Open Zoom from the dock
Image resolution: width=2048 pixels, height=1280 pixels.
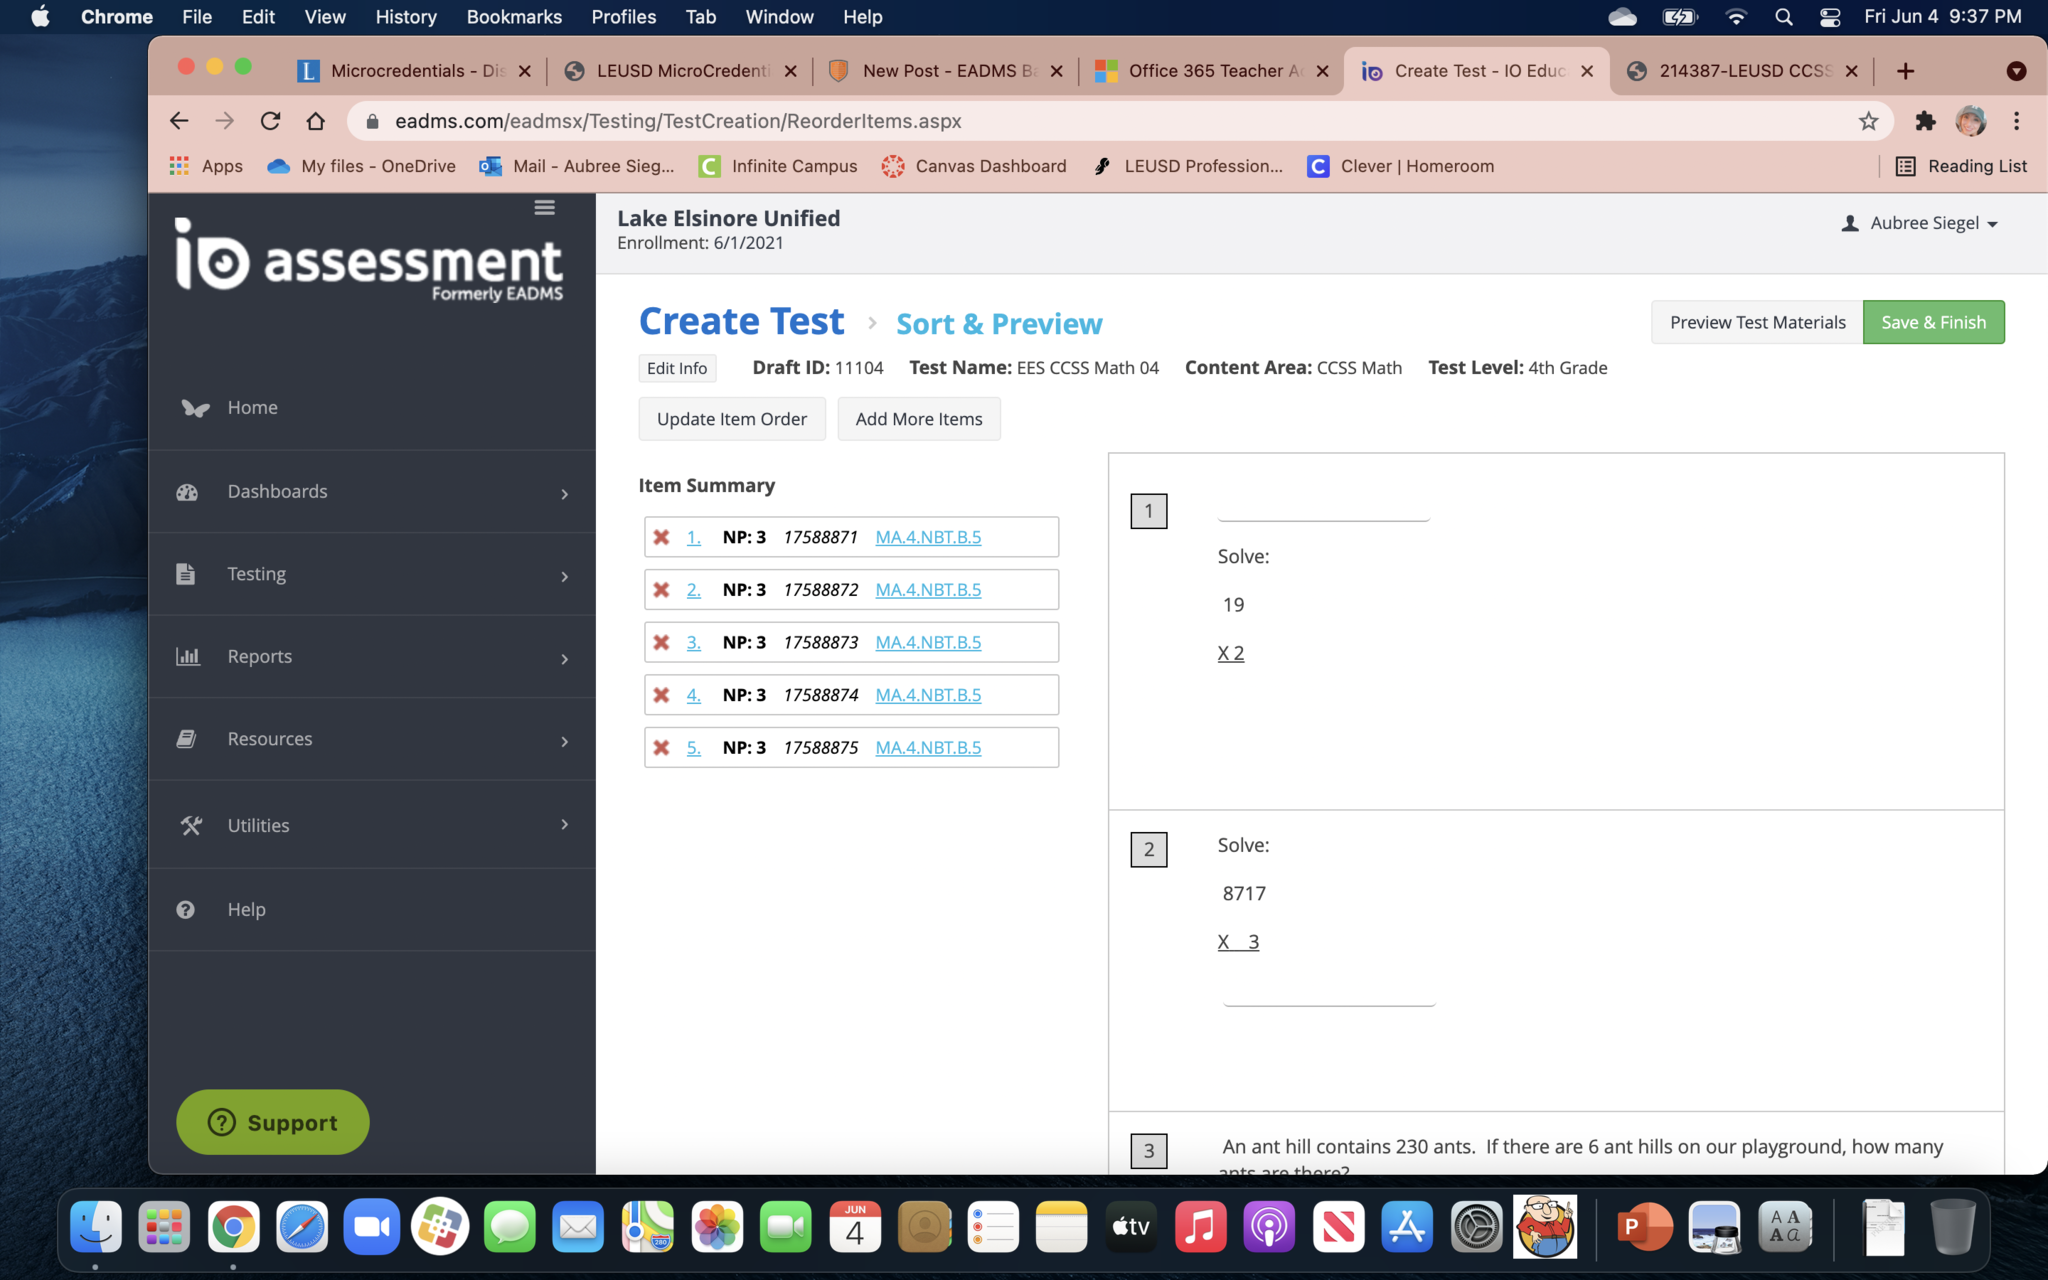click(371, 1227)
